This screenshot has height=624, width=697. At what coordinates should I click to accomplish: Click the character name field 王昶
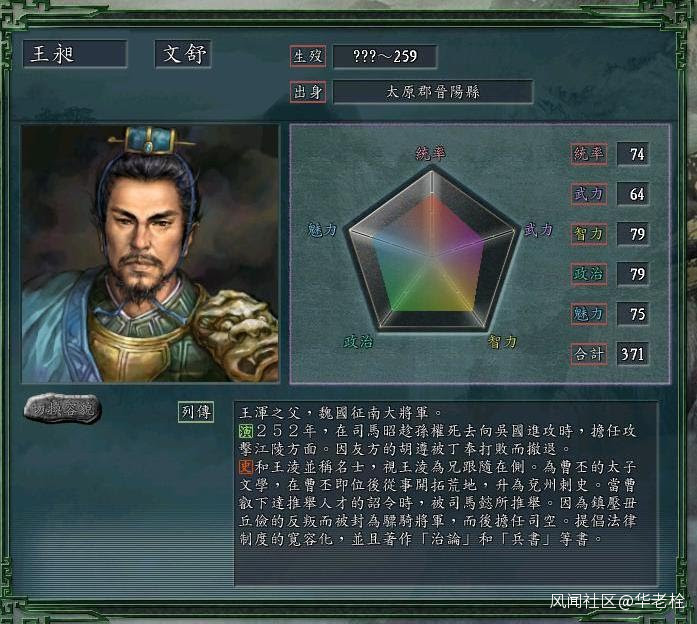pyautogui.click(x=75, y=54)
